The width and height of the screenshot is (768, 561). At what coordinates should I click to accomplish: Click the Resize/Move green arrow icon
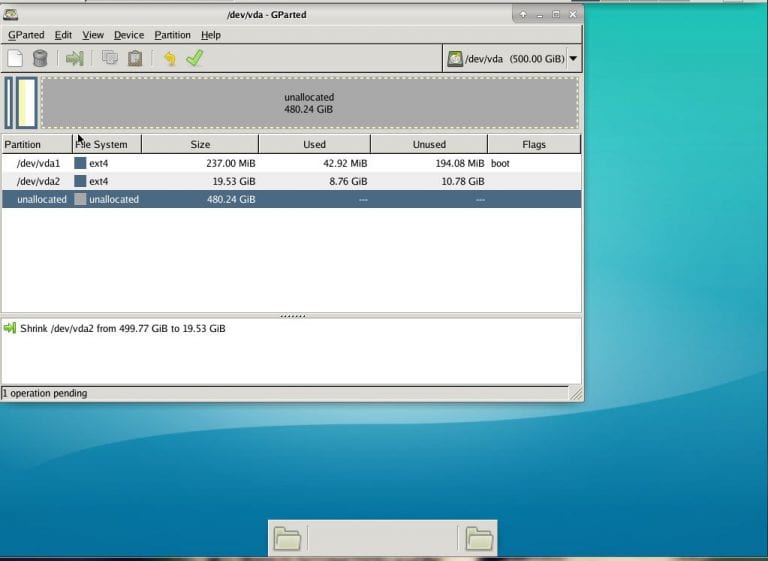pos(74,59)
